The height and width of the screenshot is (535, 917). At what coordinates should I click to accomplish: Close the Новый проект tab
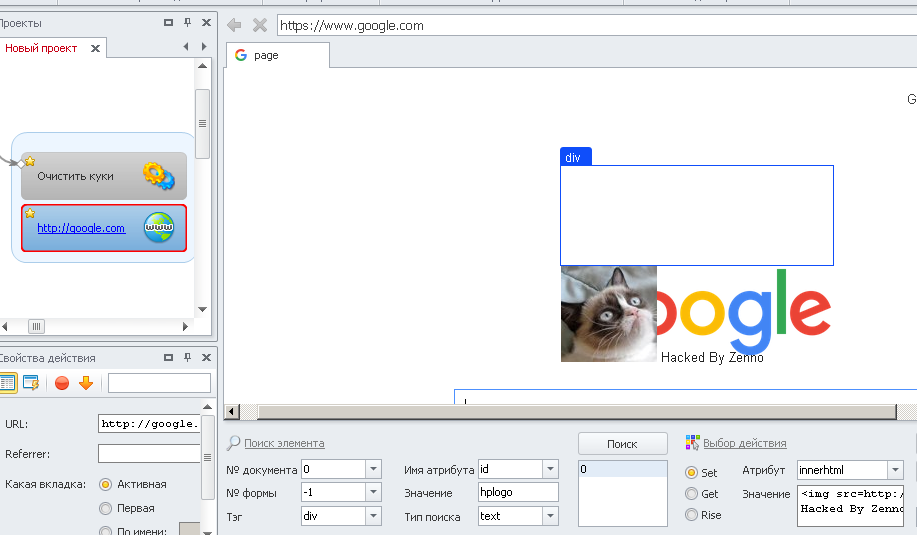pos(95,49)
